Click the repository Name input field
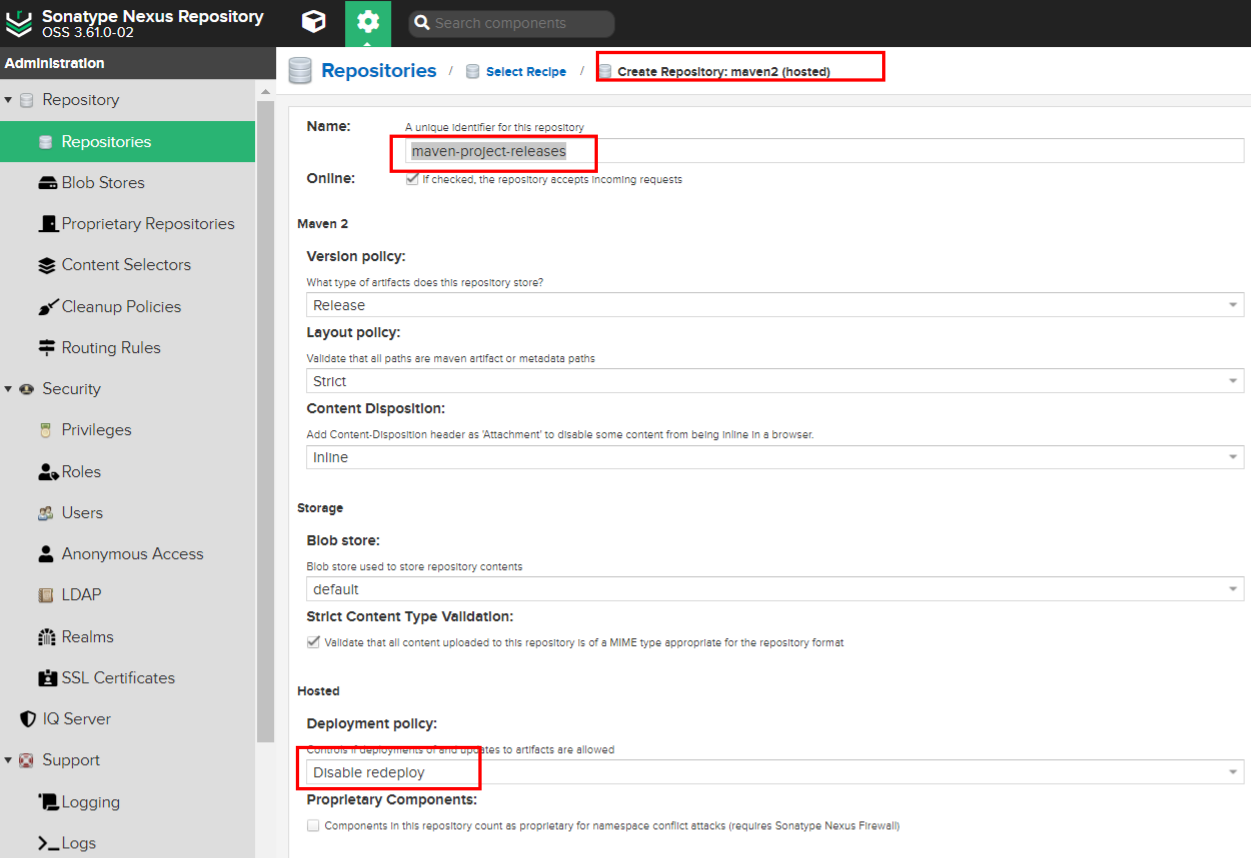Screen dimensions: 1251x858 coord(824,151)
